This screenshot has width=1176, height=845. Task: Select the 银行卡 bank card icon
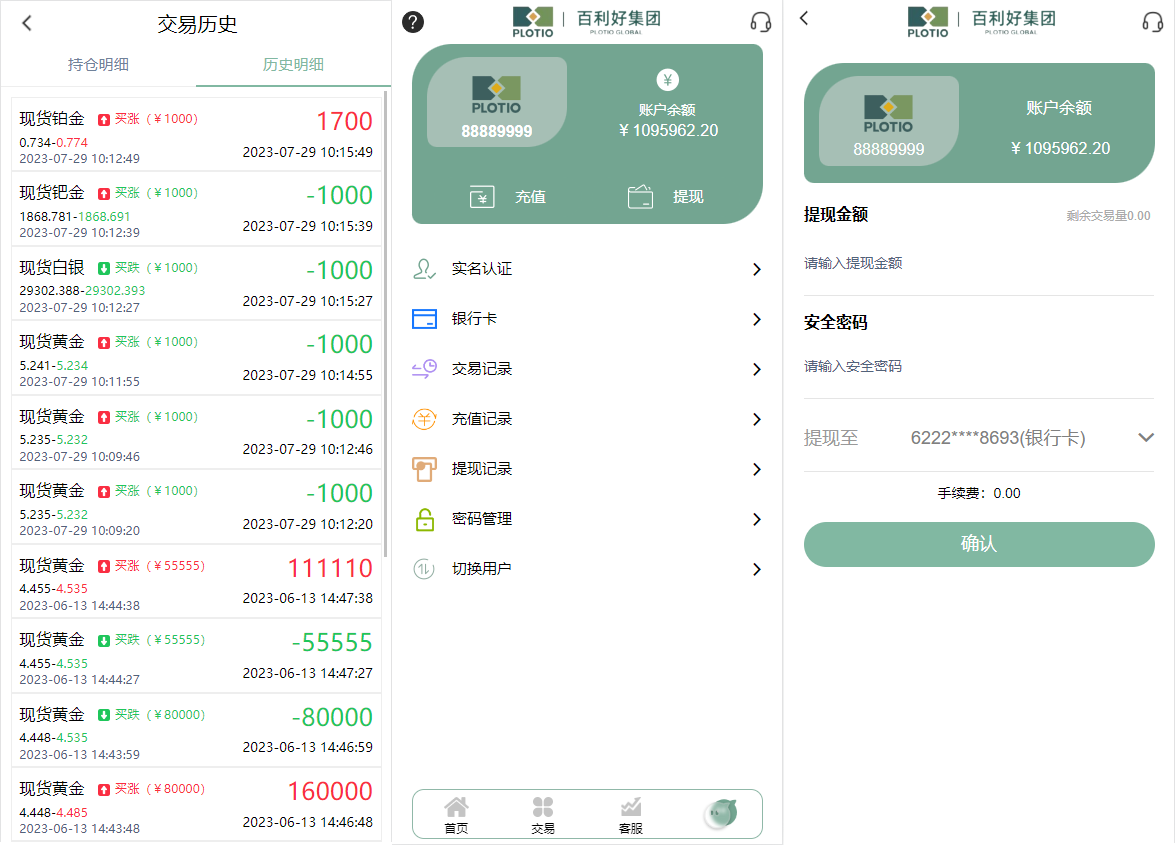(423, 319)
